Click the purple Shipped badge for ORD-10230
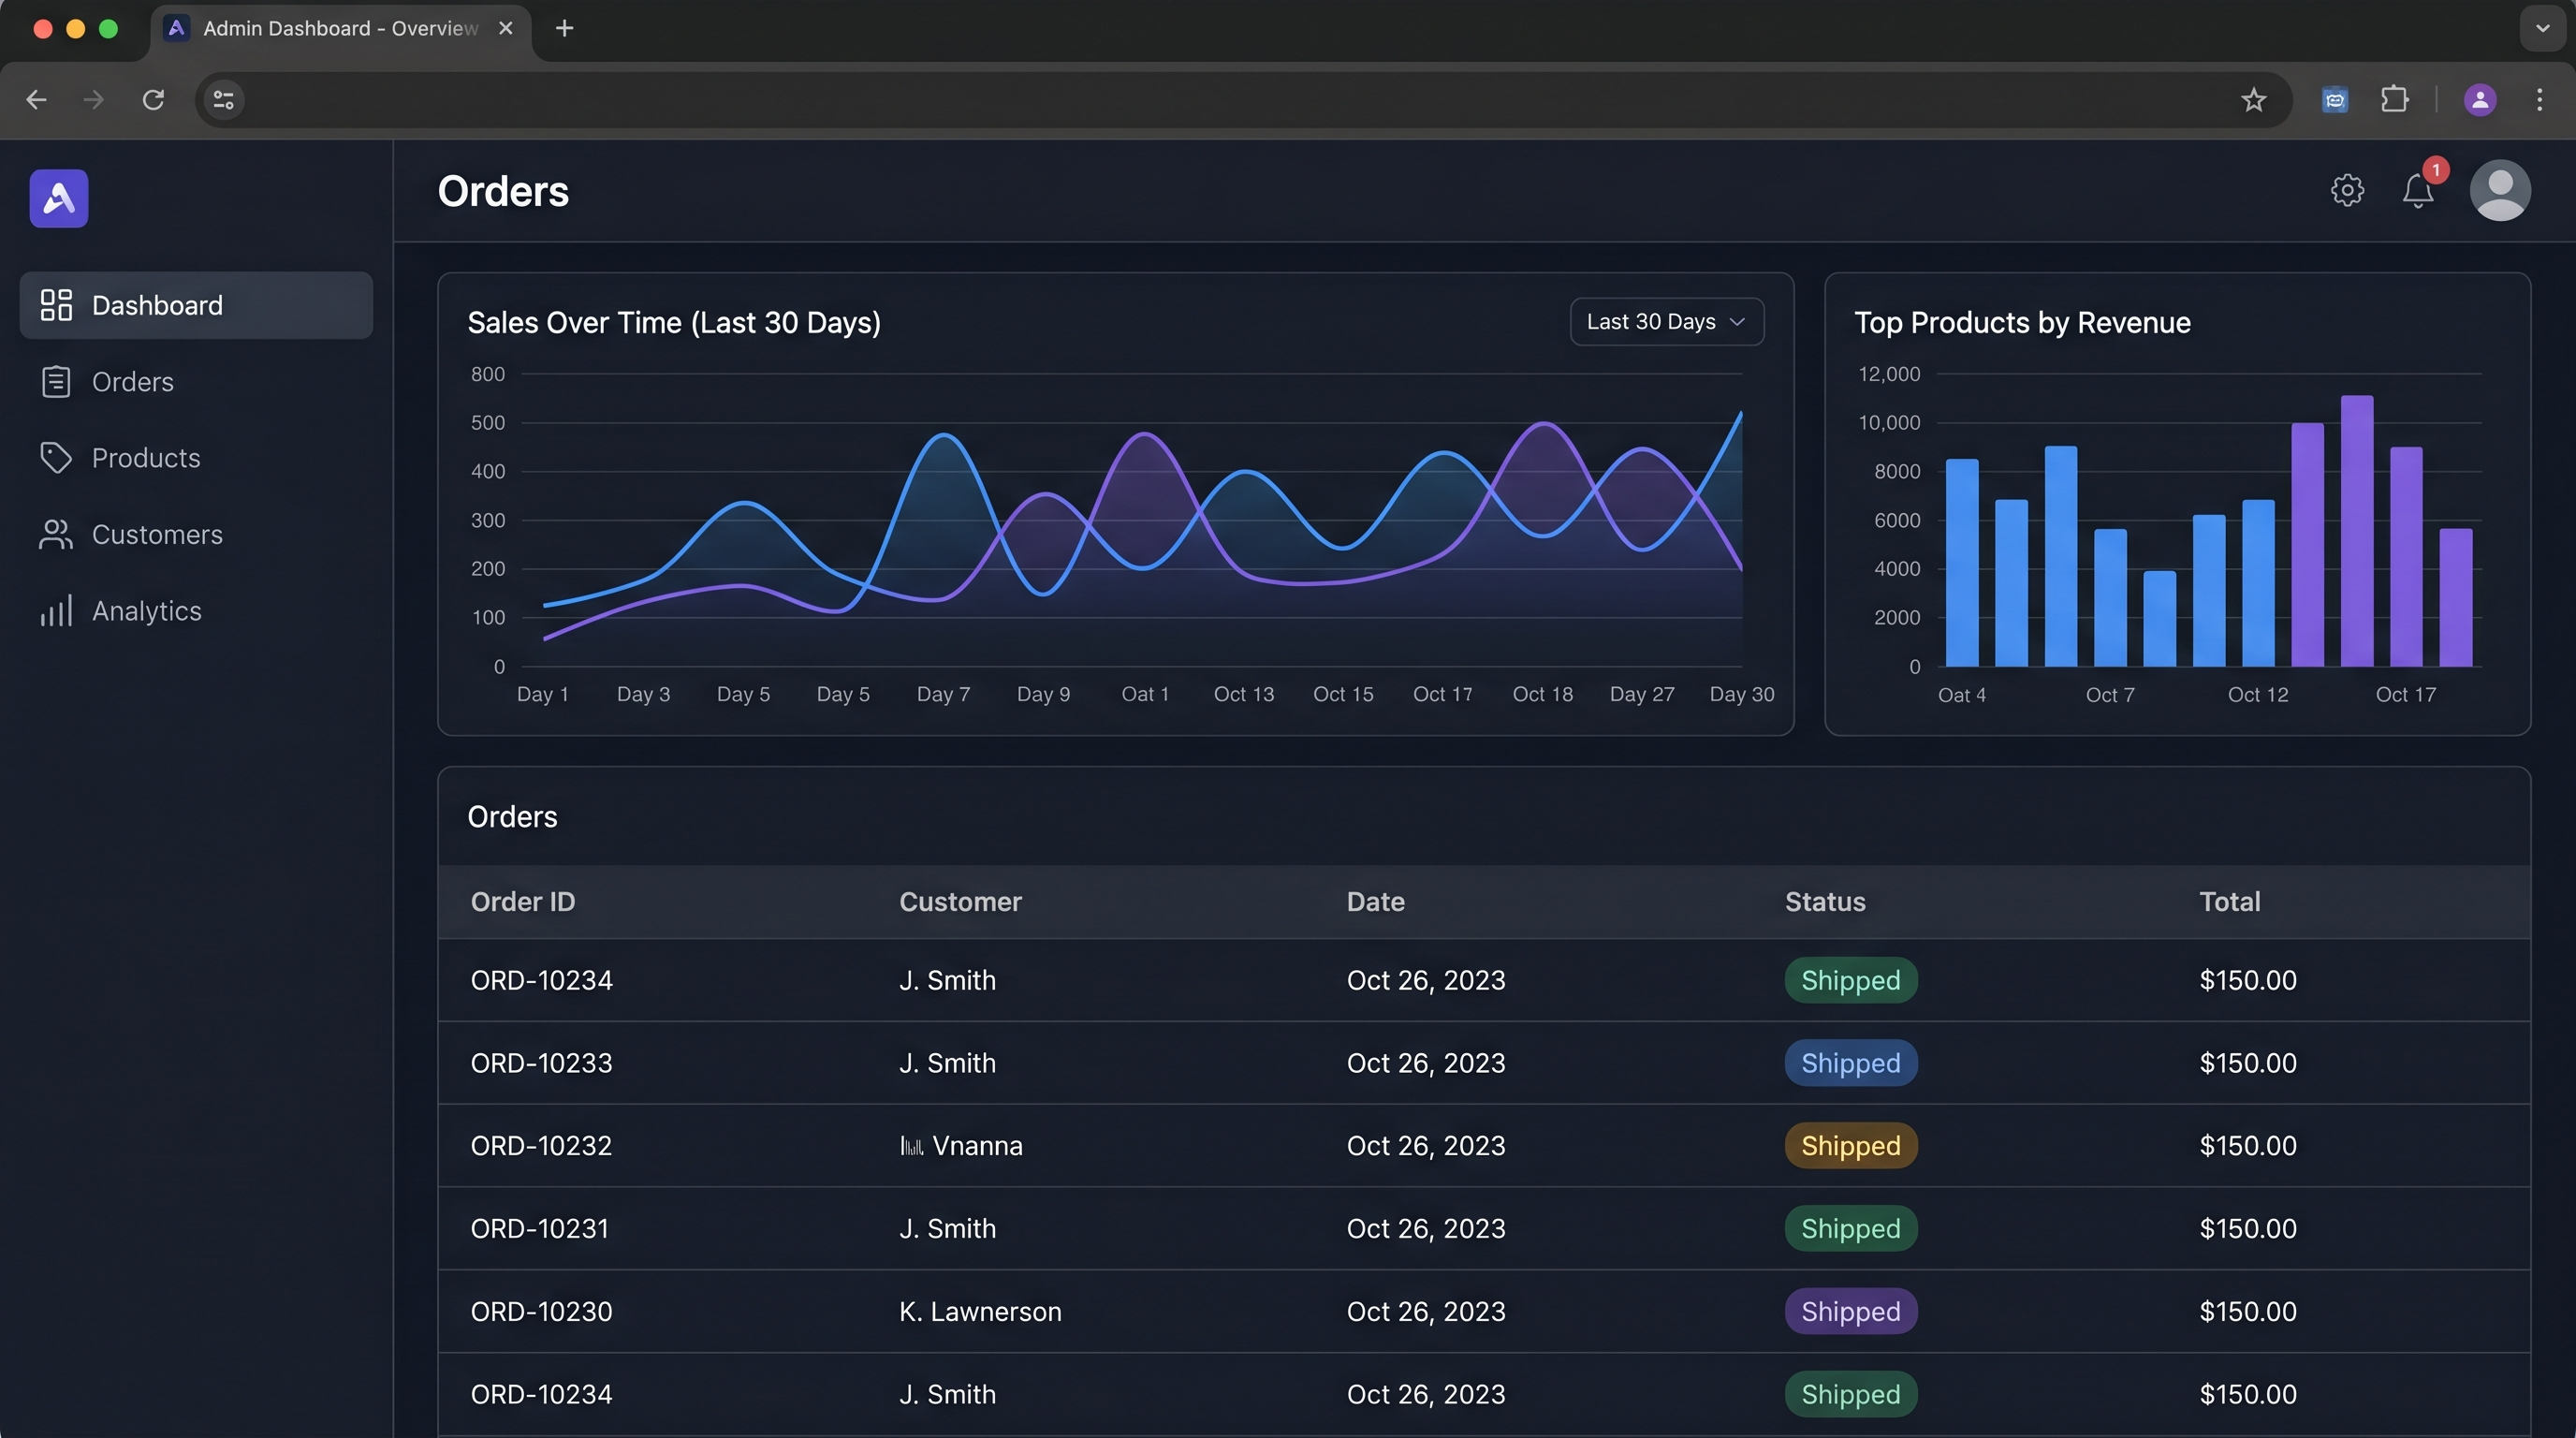Viewport: 2576px width, 1438px height. click(x=1851, y=1312)
